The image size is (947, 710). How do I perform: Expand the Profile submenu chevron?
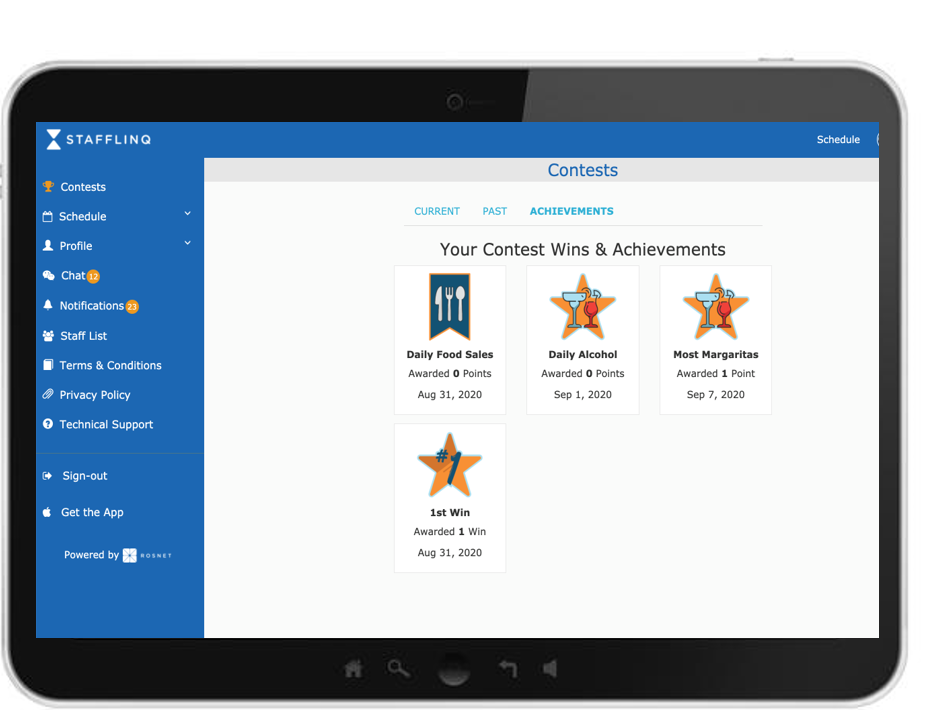click(187, 243)
